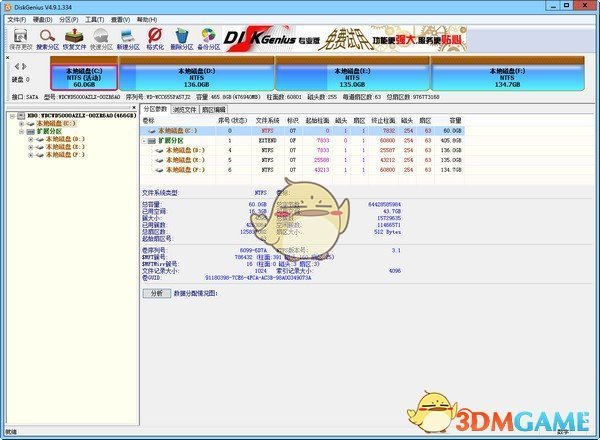Screen dimensions: 600x440
Task: Click the drive icon of 本地磁盘(C:) table row
Action: coord(152,131)
